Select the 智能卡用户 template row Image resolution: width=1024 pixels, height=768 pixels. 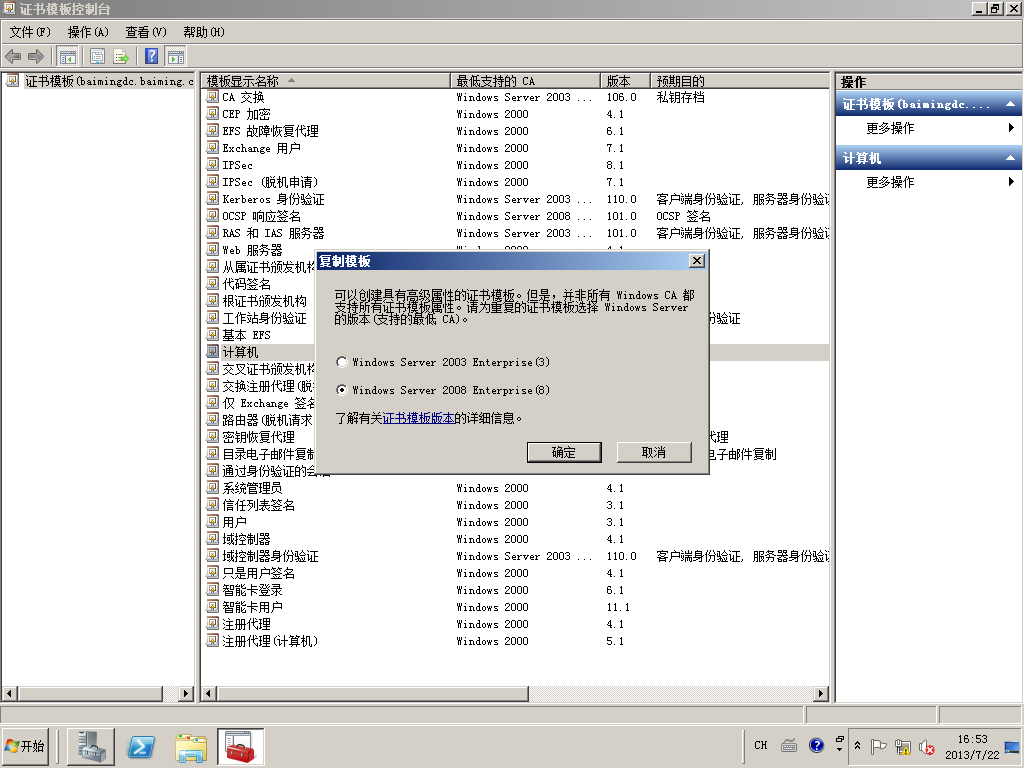(x=517, y=607)
